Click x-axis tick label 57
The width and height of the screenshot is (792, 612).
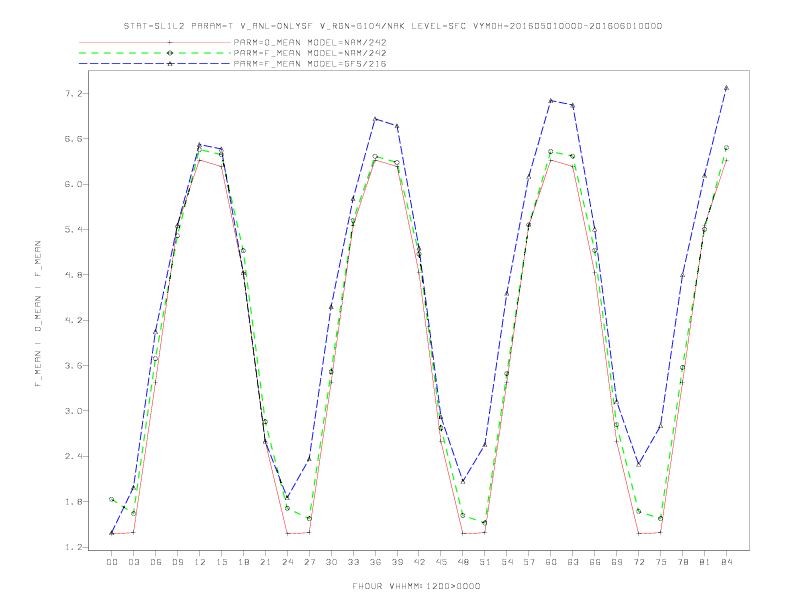(x=529, y=562)
